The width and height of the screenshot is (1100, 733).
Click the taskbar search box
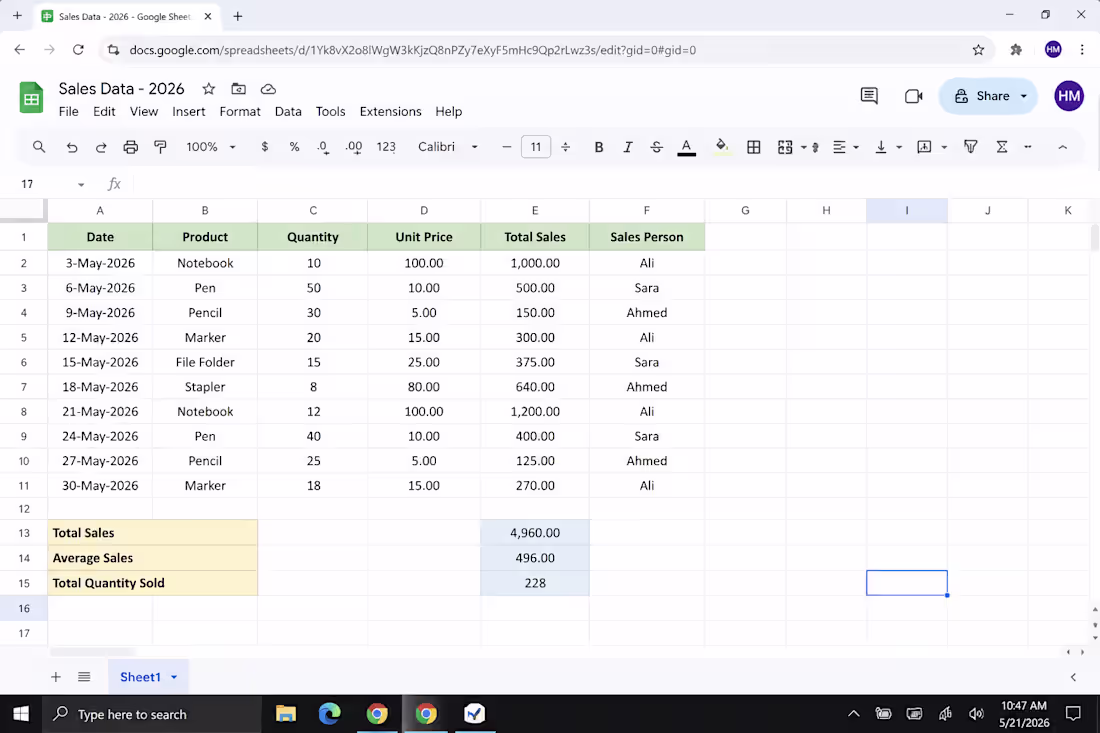click(152, 714)
